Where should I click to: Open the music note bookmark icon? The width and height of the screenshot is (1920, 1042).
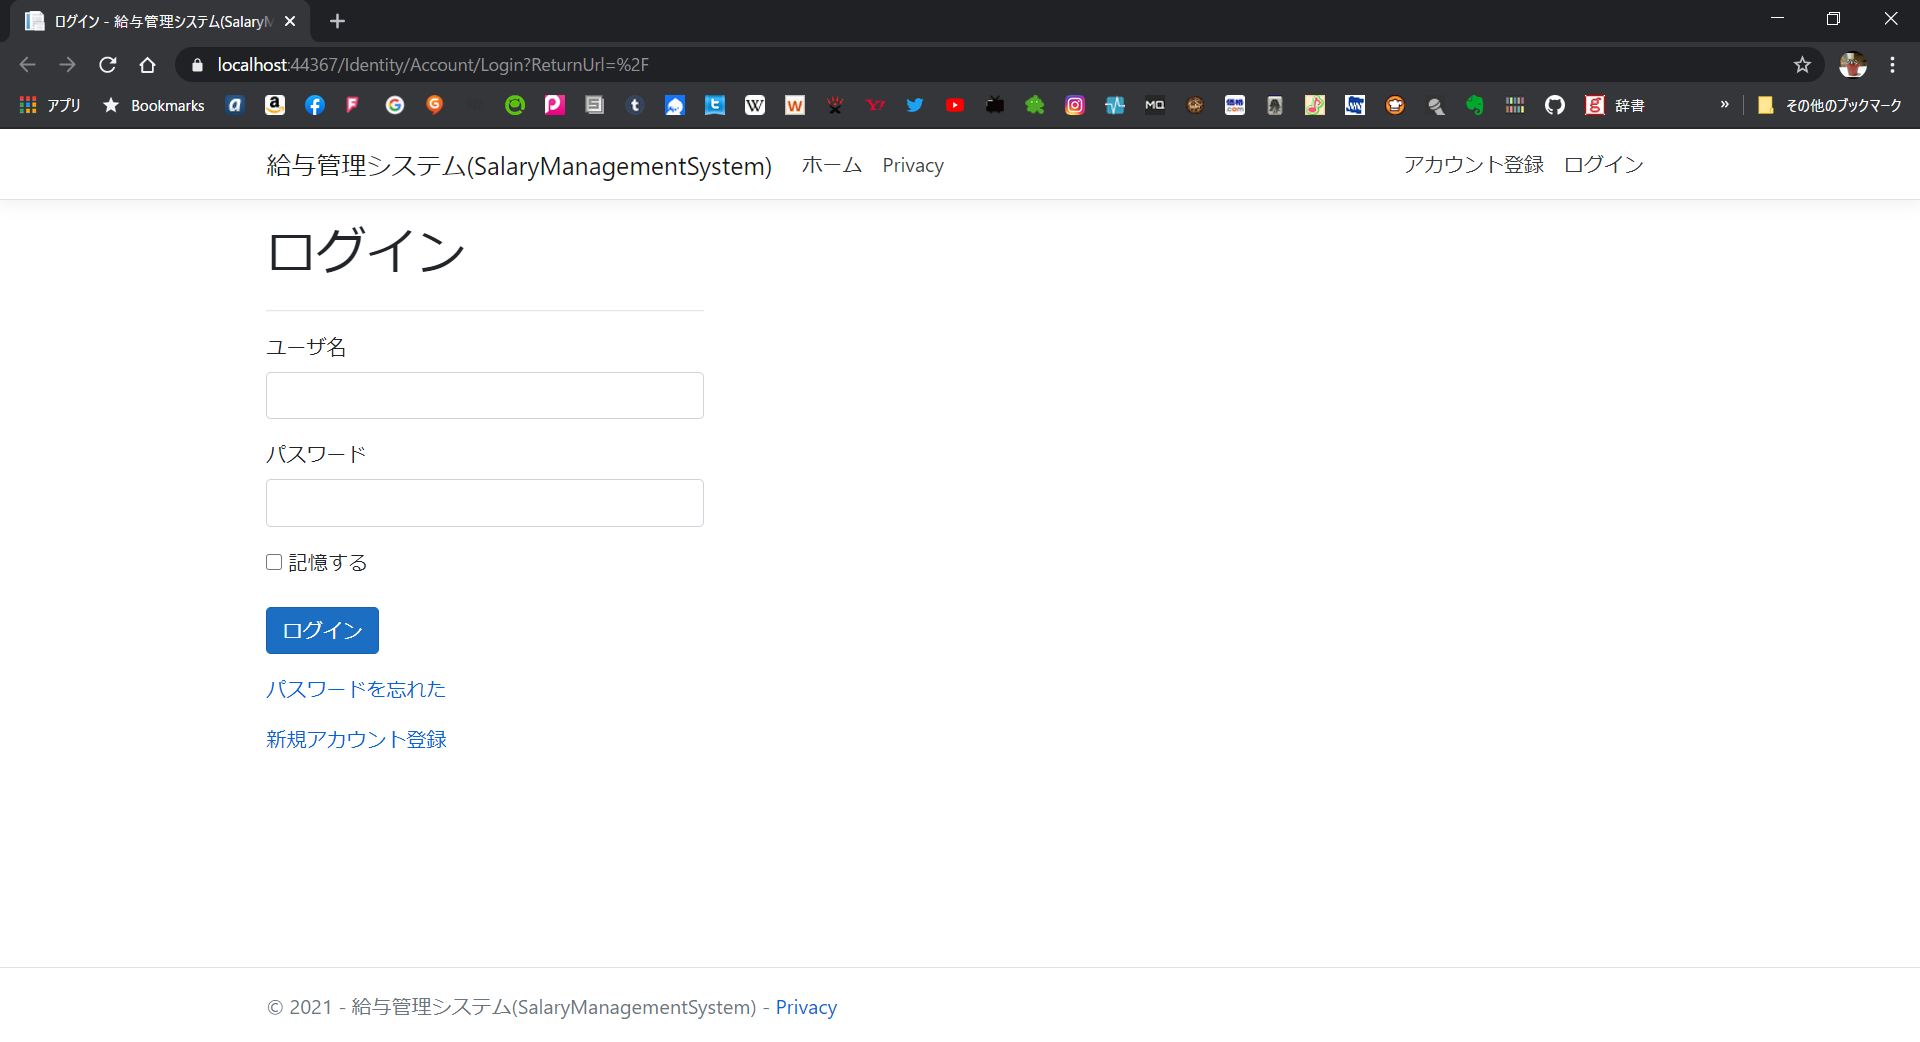click(x=1315, y=105)
